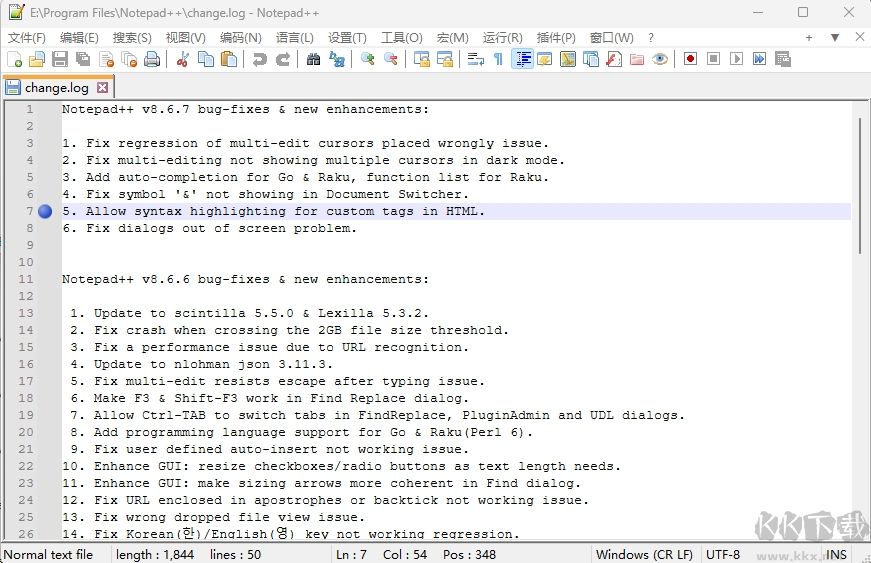This screenshot has width=871, height=563.
Task: Open the 插件(P) menu
Action: (556, 38)
